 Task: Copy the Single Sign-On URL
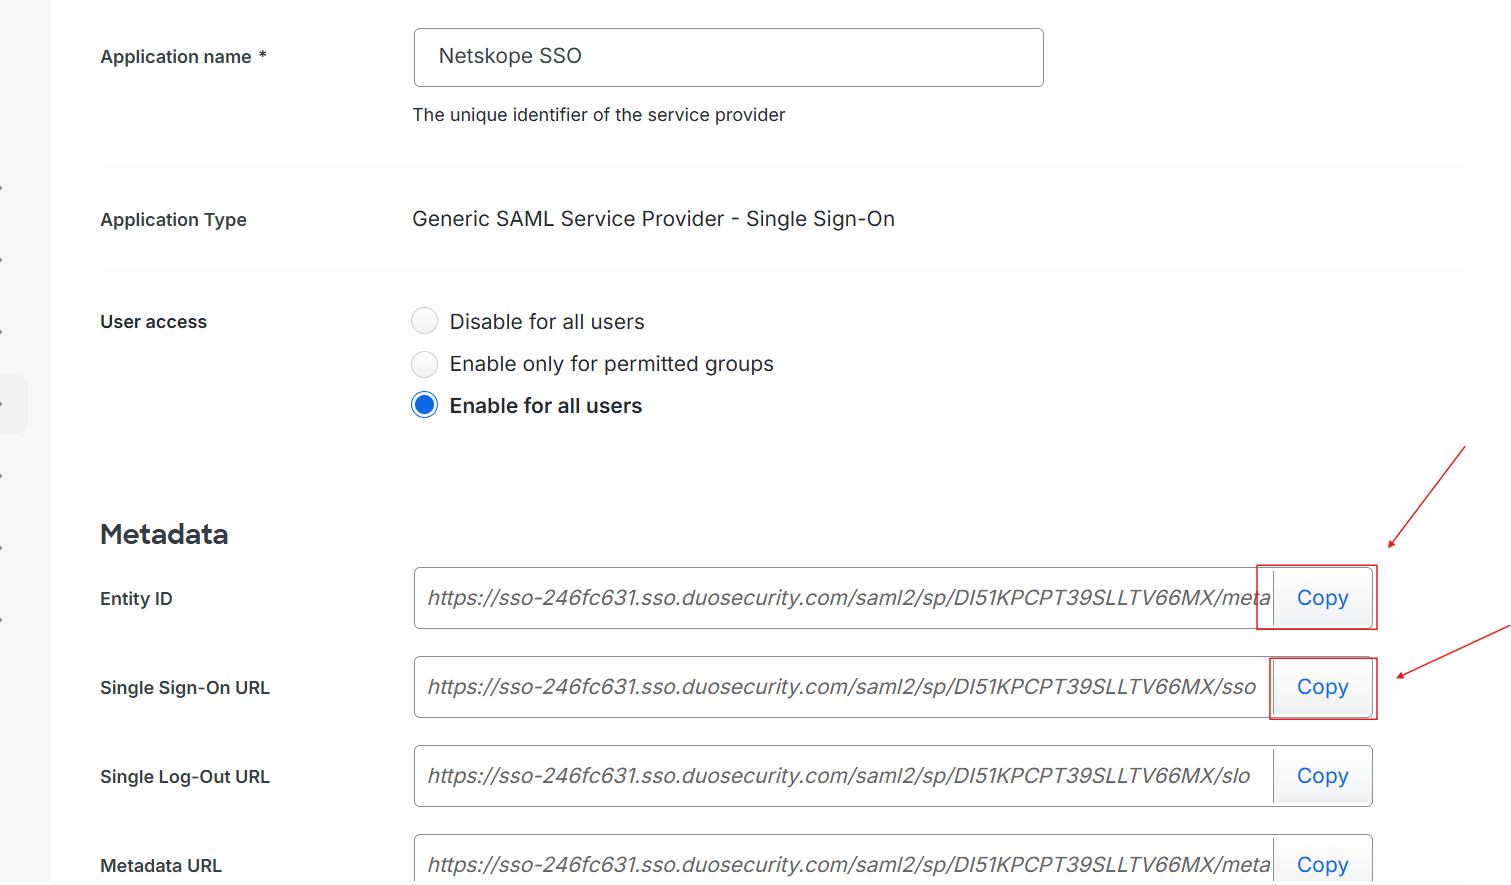tap(1322, 687)
